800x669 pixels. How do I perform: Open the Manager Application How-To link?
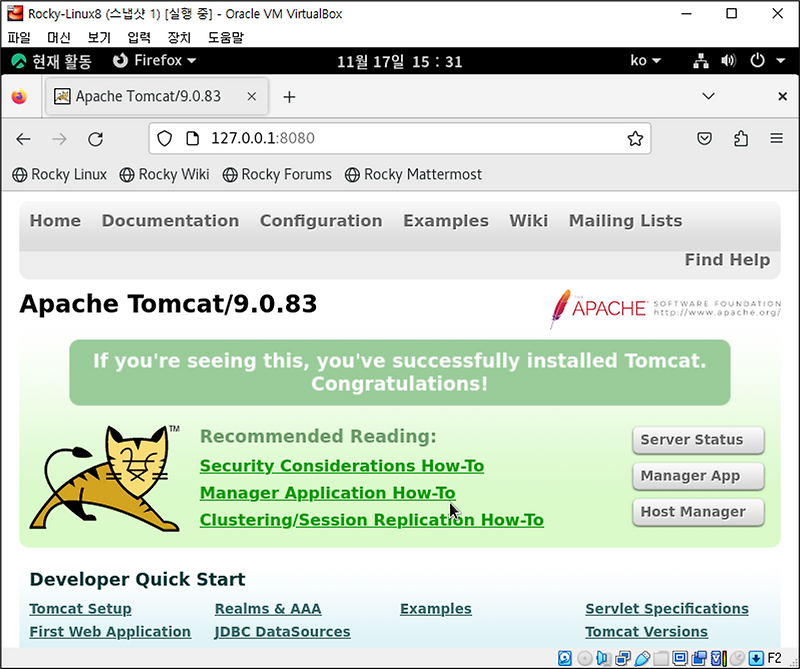(x=327, y=493)
